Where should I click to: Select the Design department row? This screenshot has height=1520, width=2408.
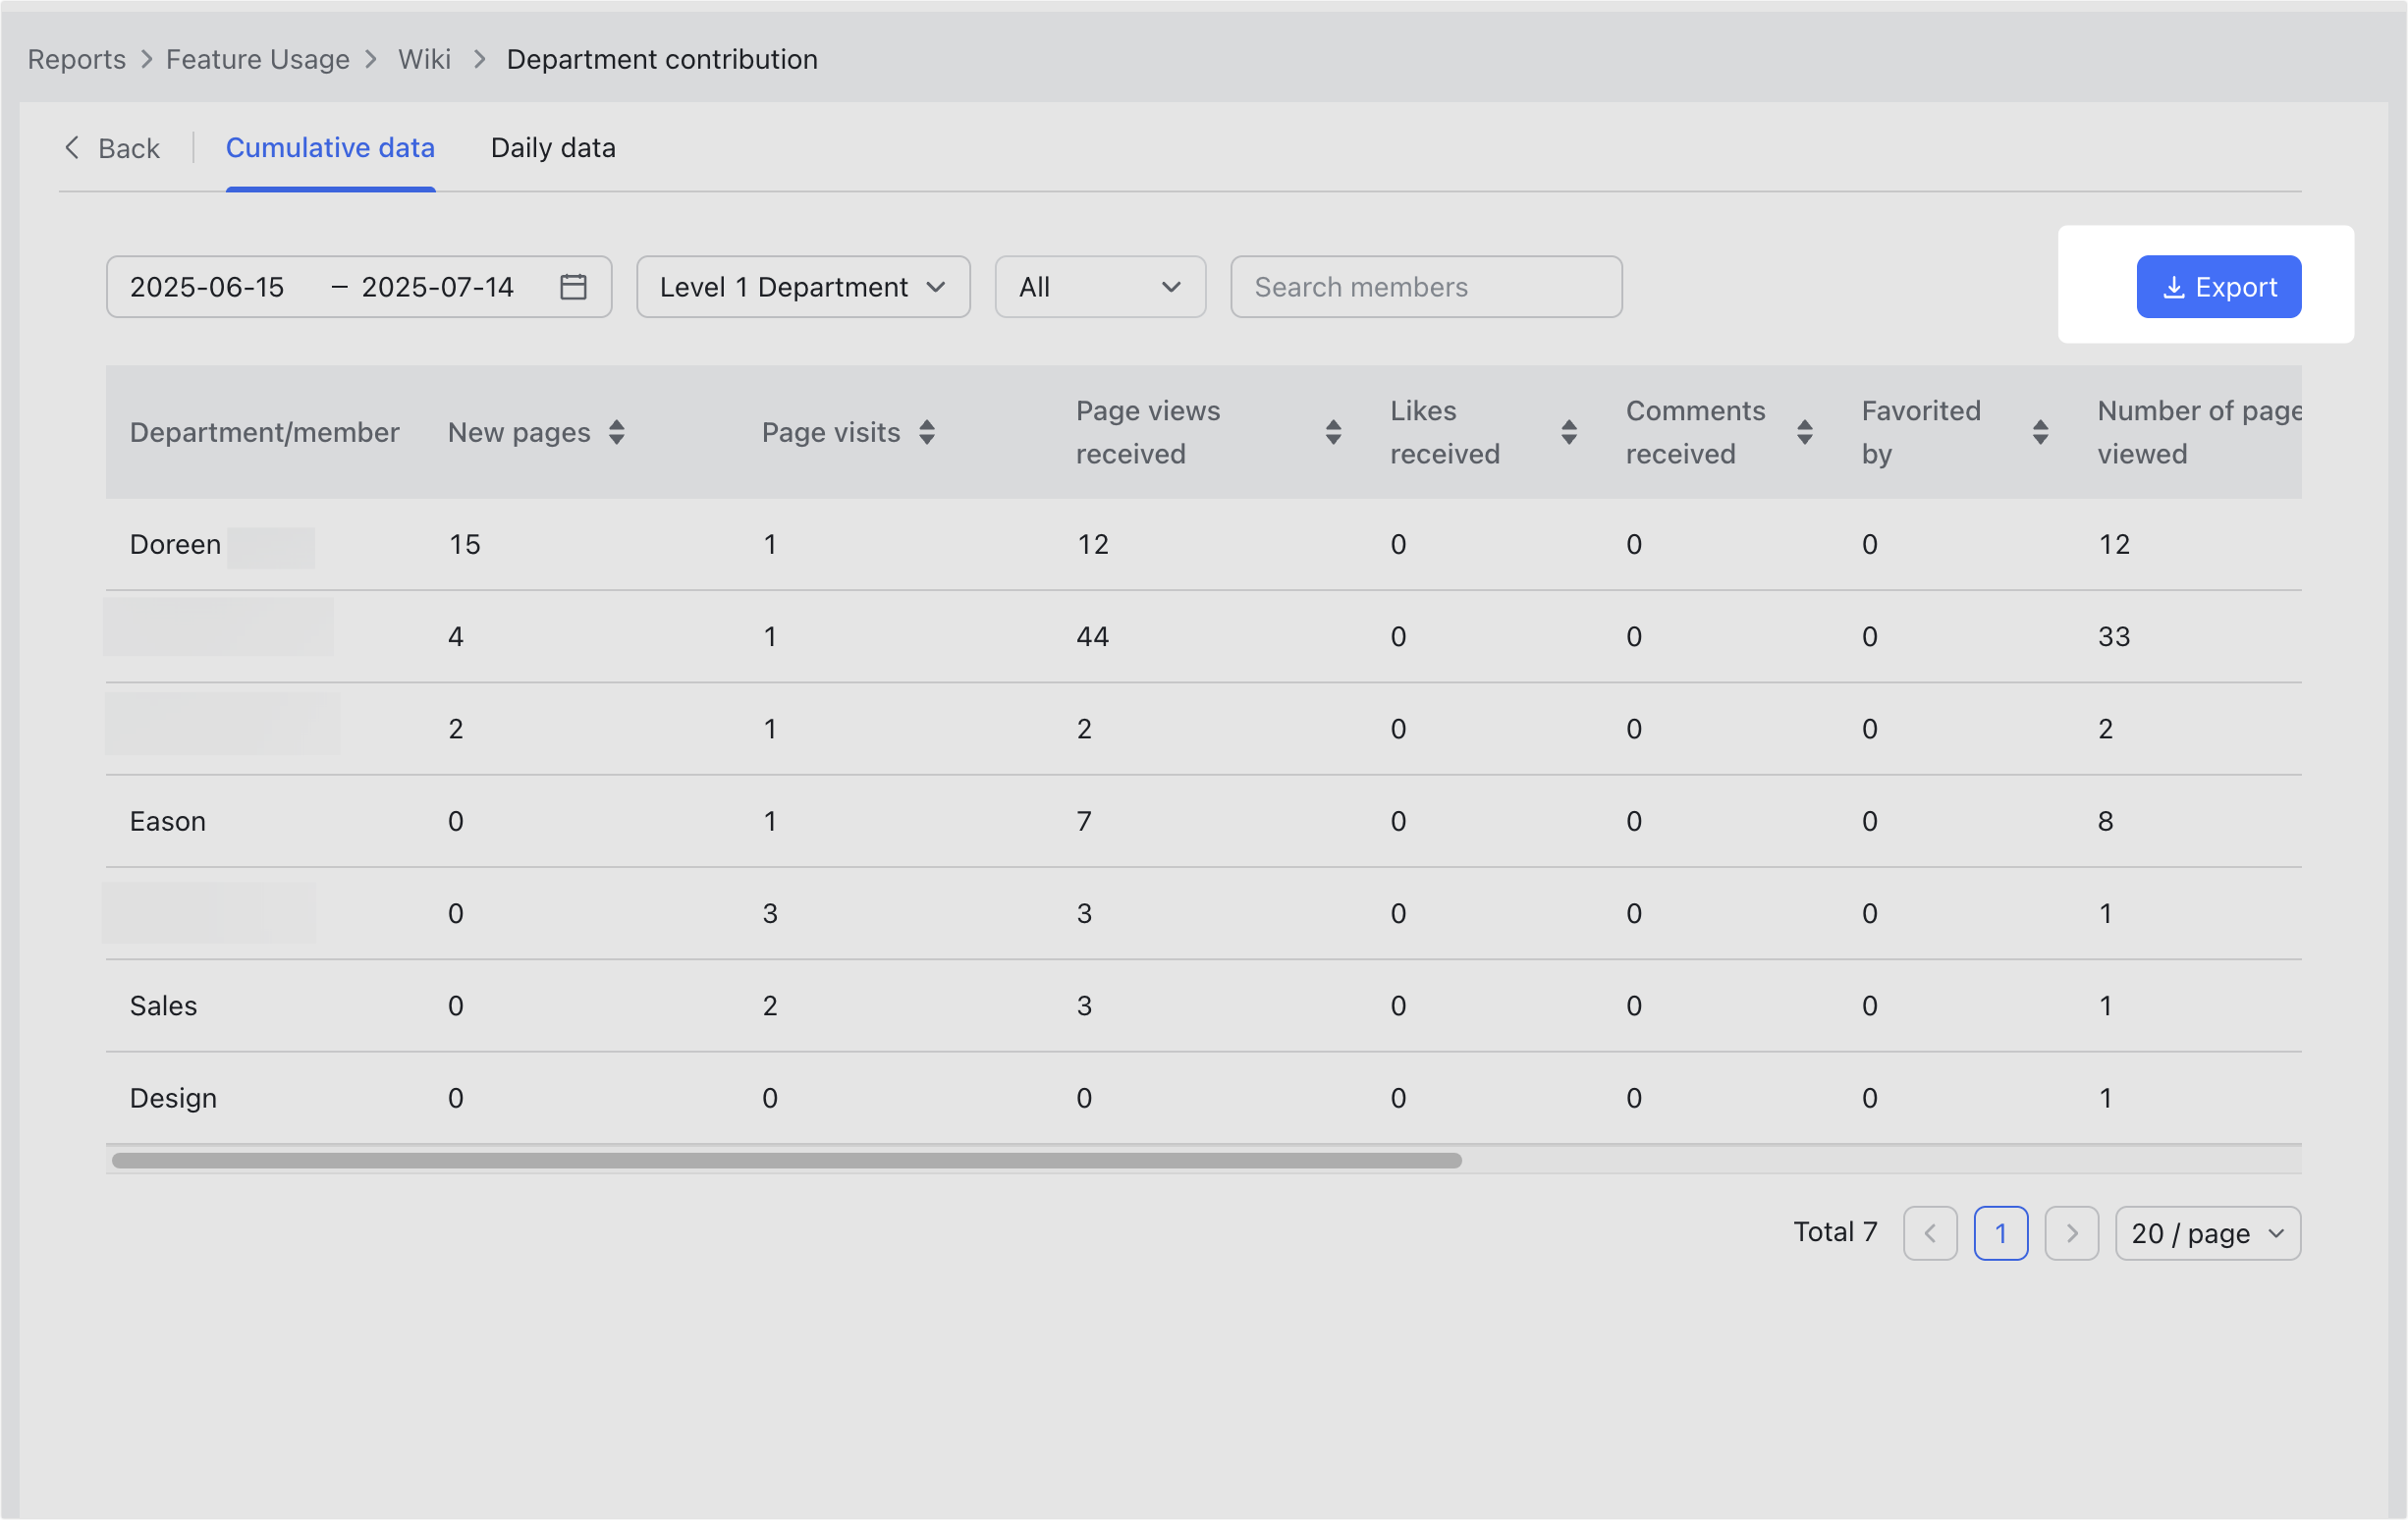(x=1204, y=1098)
